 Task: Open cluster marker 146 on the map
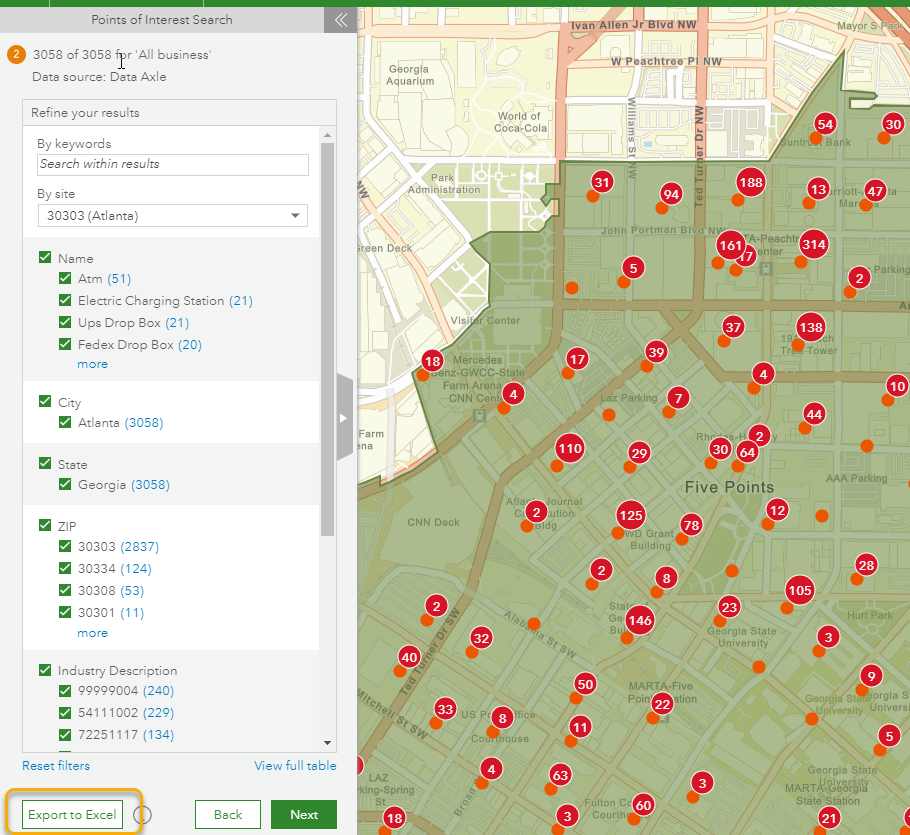[639, 620]
